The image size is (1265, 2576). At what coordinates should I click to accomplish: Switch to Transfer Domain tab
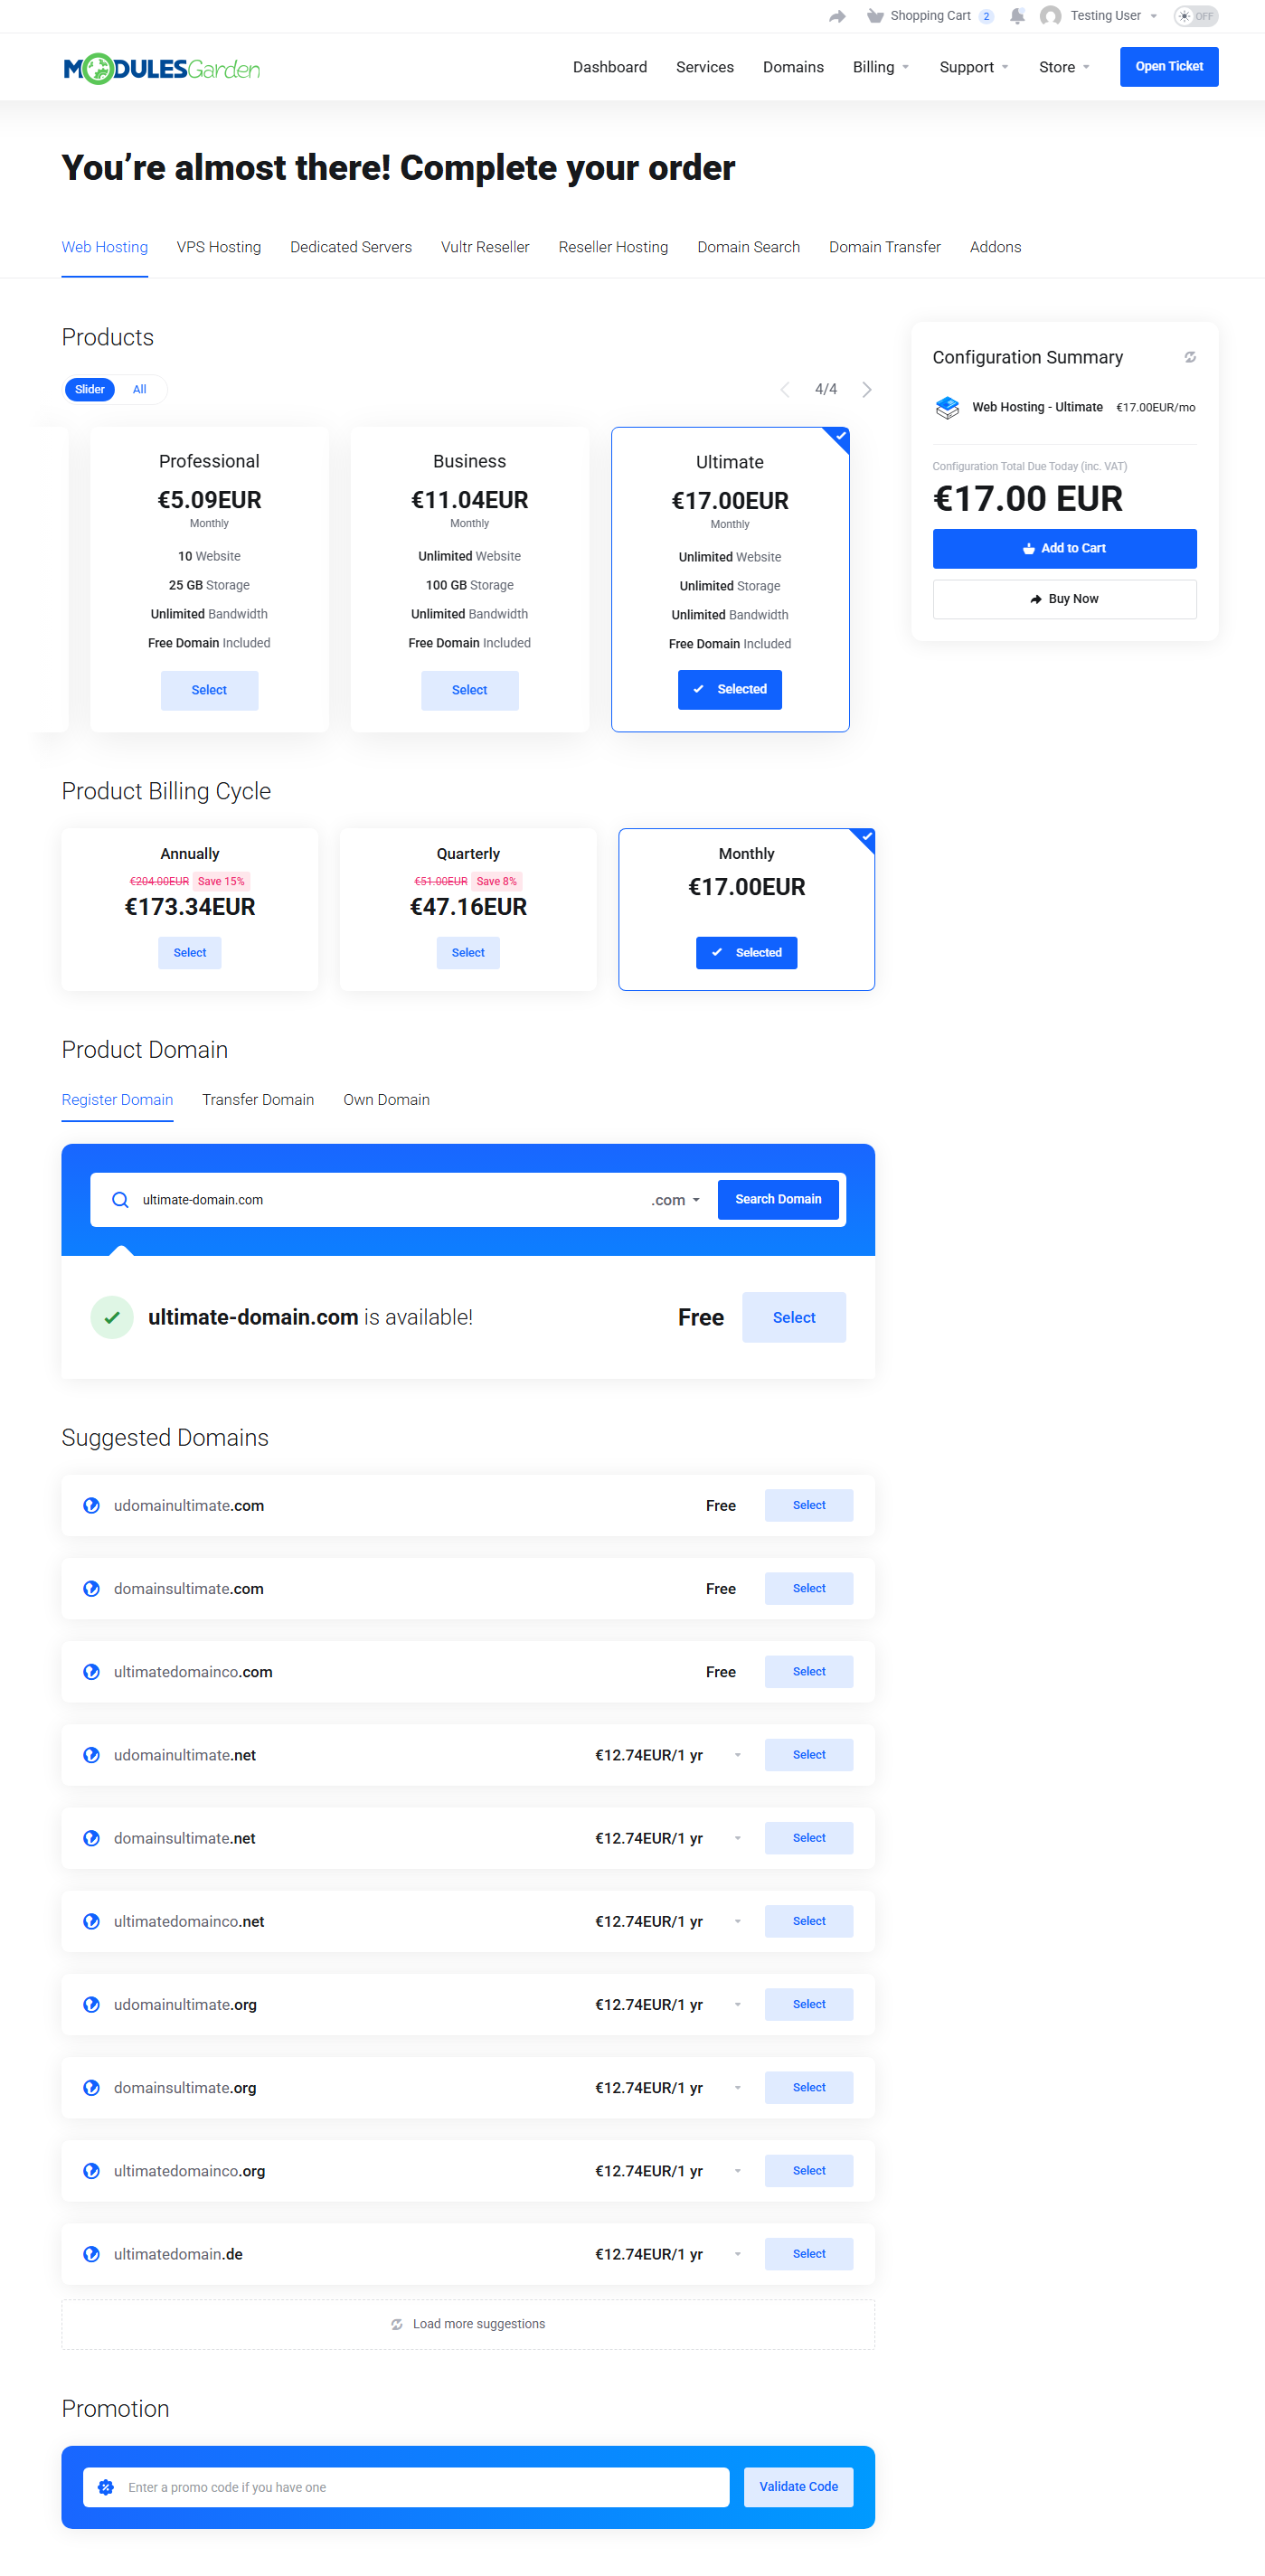point(258,1100)
